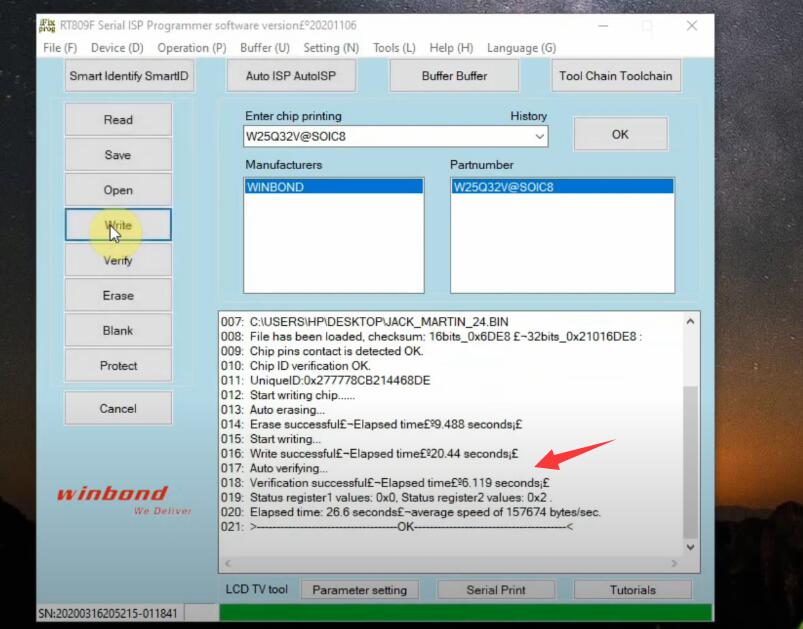
Task: Launch Auto ISP AutoISP
Action: pyautogui.click(x=291, y=76)
